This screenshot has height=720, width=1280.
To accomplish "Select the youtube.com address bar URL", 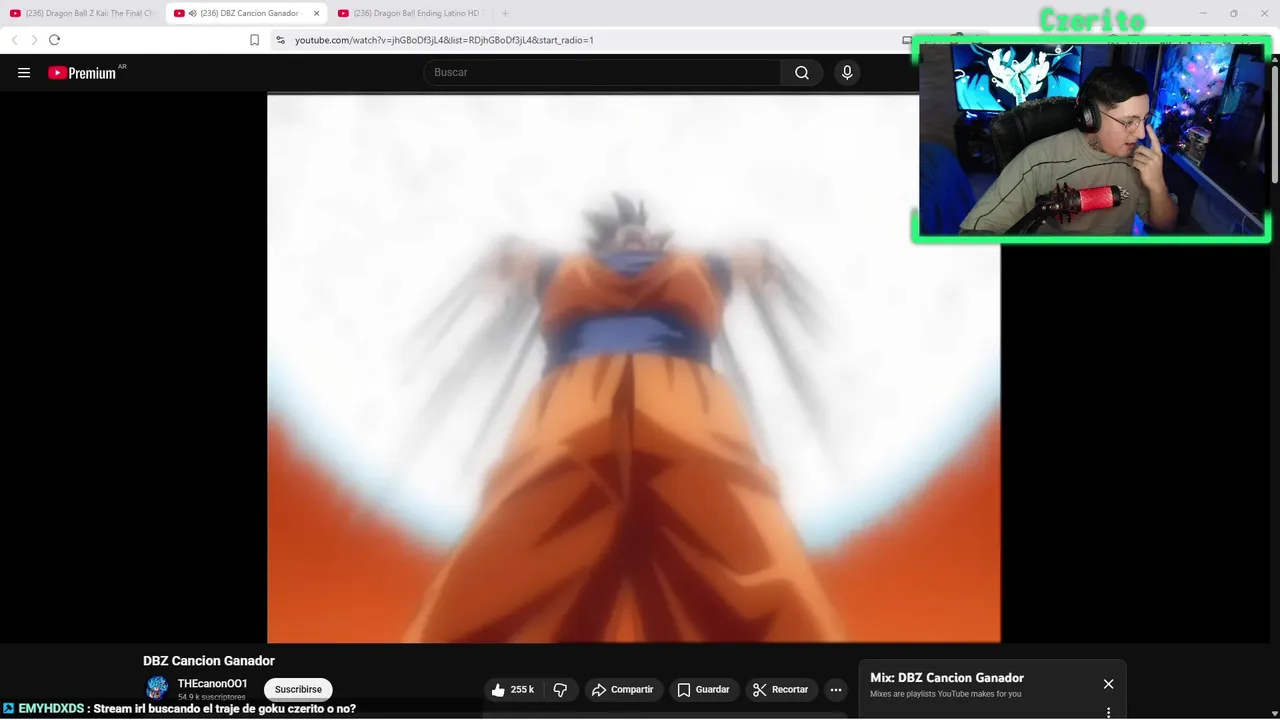I will 444,40.
